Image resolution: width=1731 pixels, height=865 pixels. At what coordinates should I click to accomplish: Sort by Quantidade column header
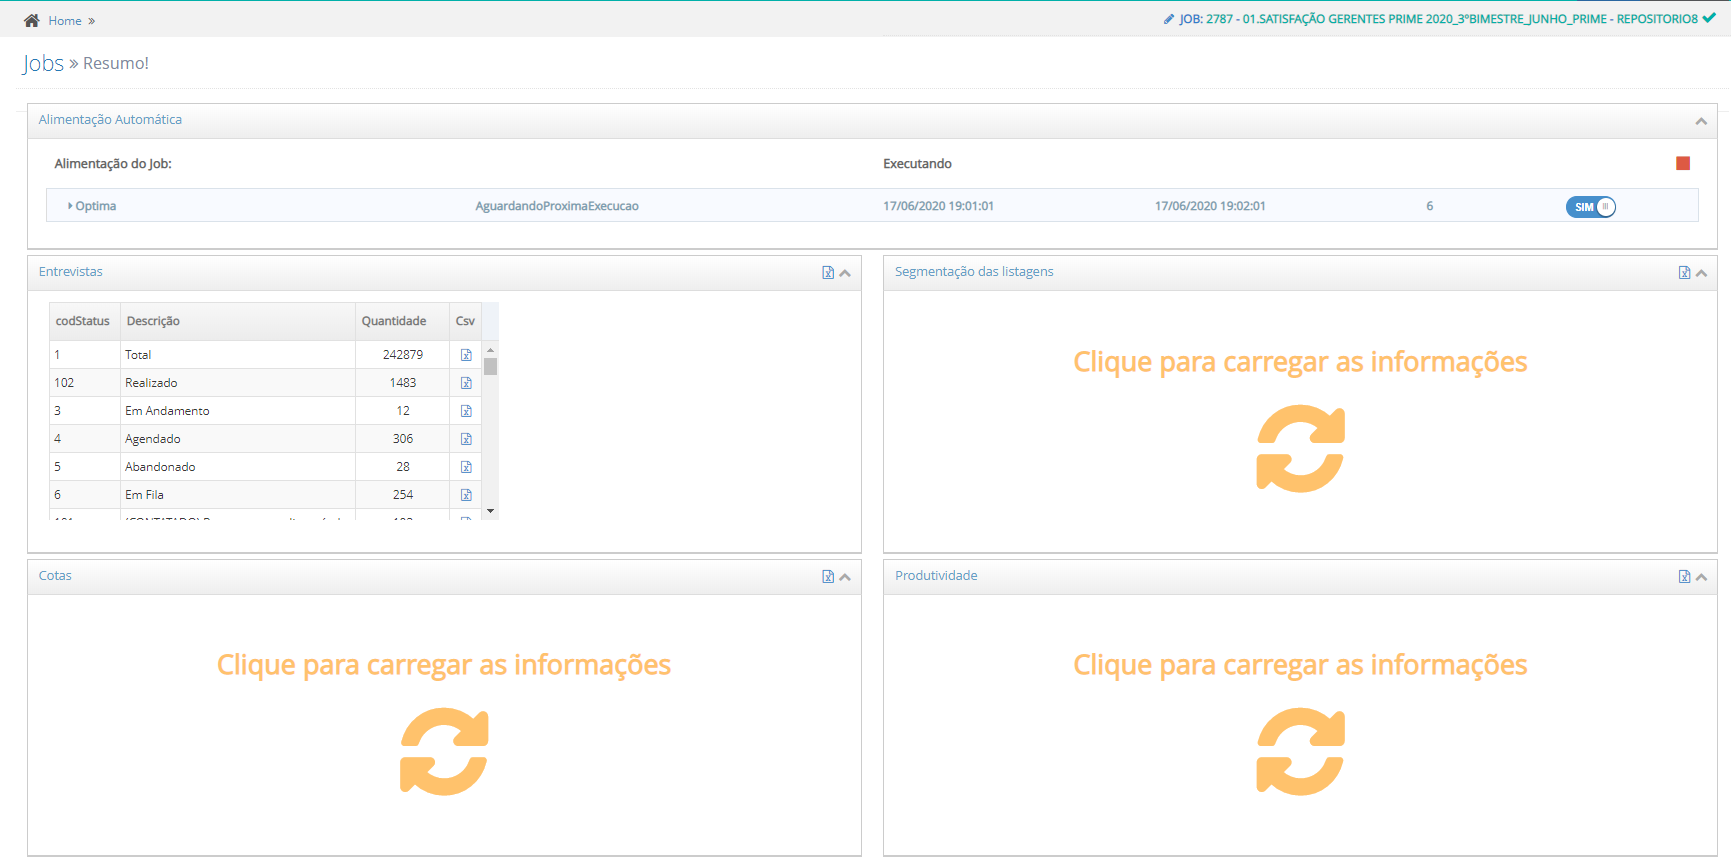point(402,321)
